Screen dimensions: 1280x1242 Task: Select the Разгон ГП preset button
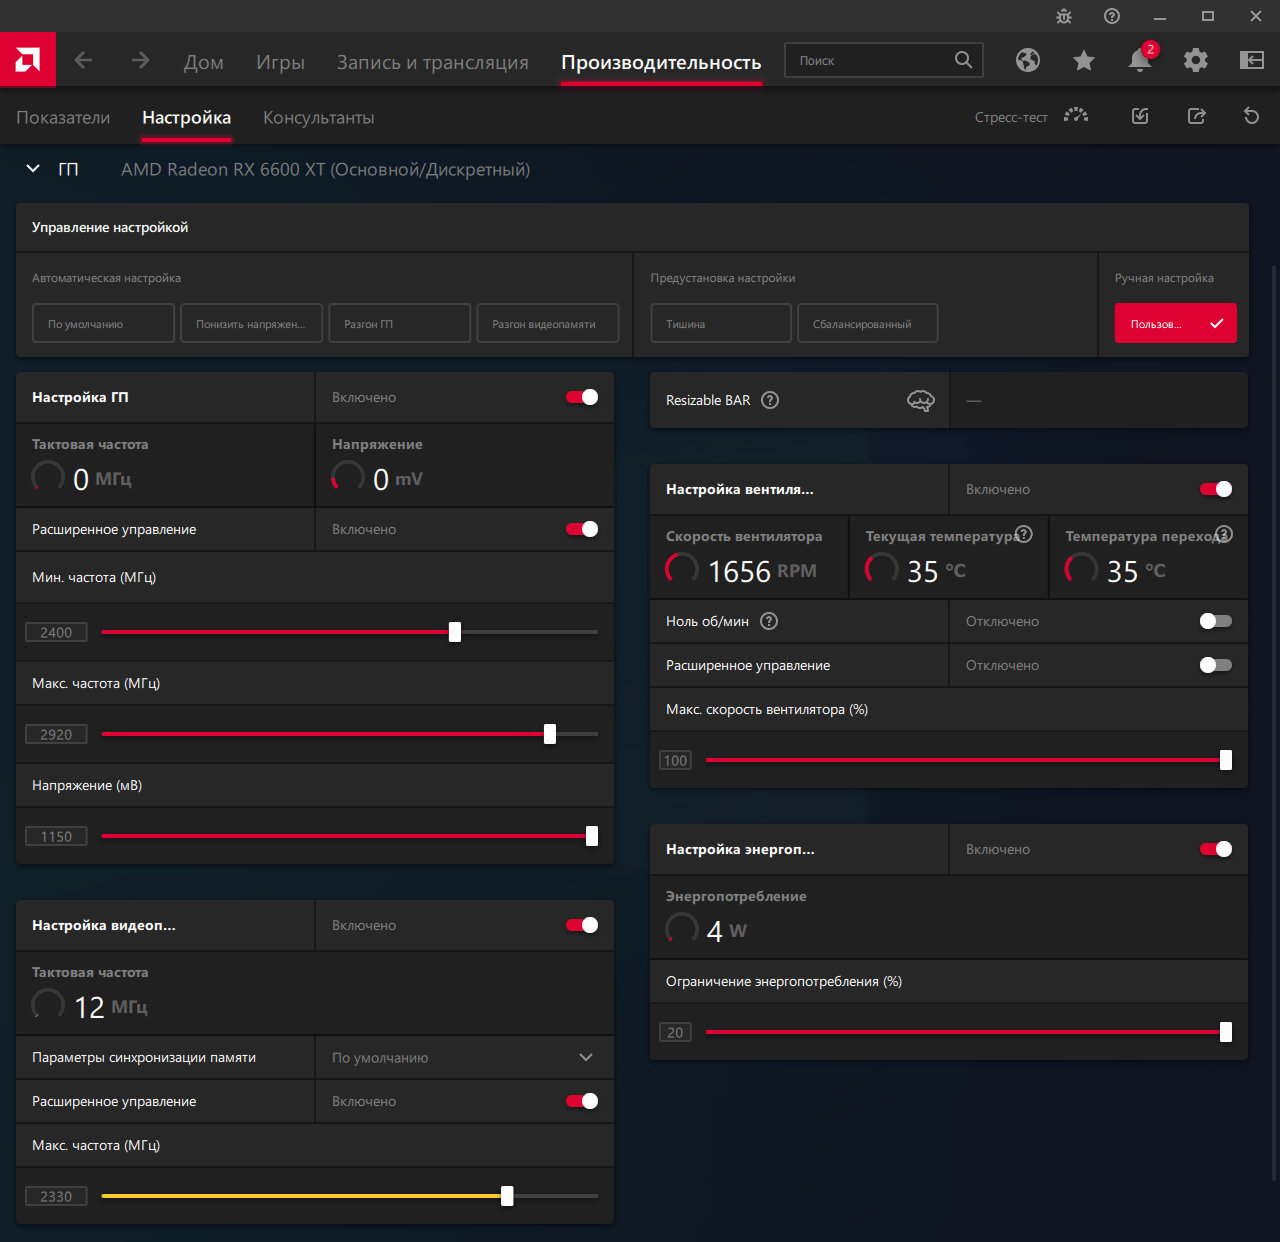click(x=399, y=324)
